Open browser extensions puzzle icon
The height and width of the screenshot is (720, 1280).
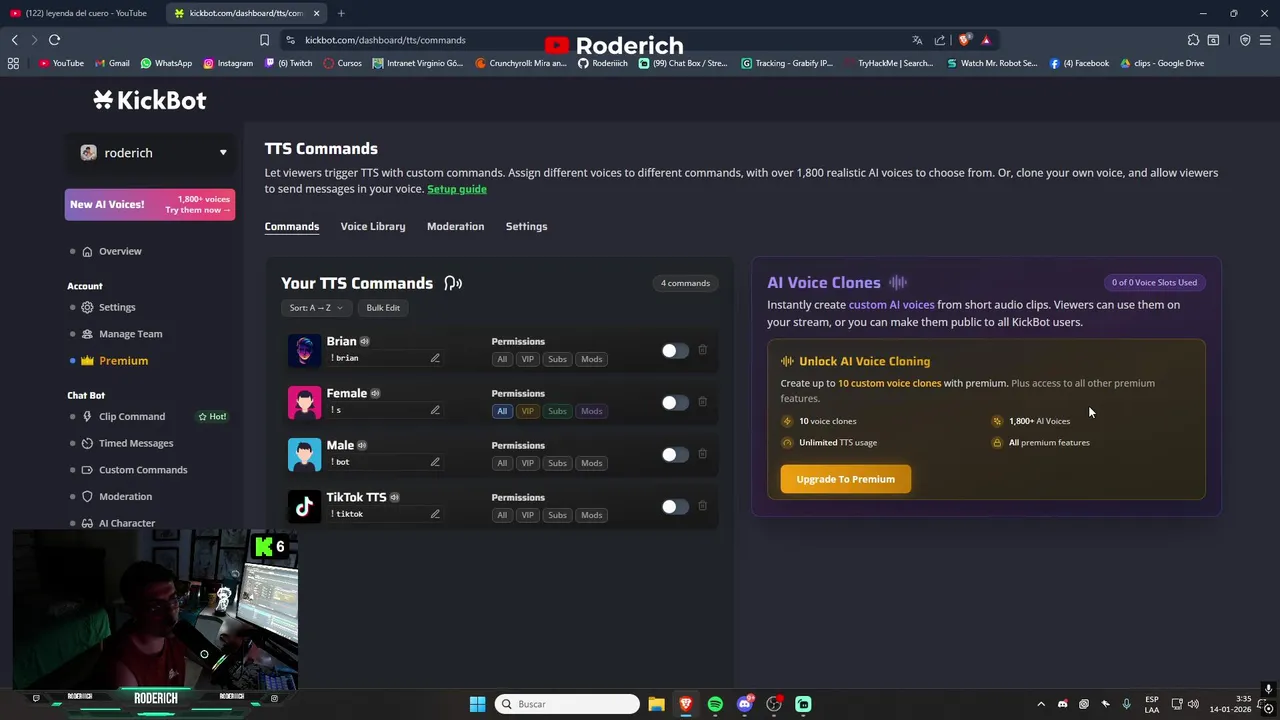point(1193,40)
